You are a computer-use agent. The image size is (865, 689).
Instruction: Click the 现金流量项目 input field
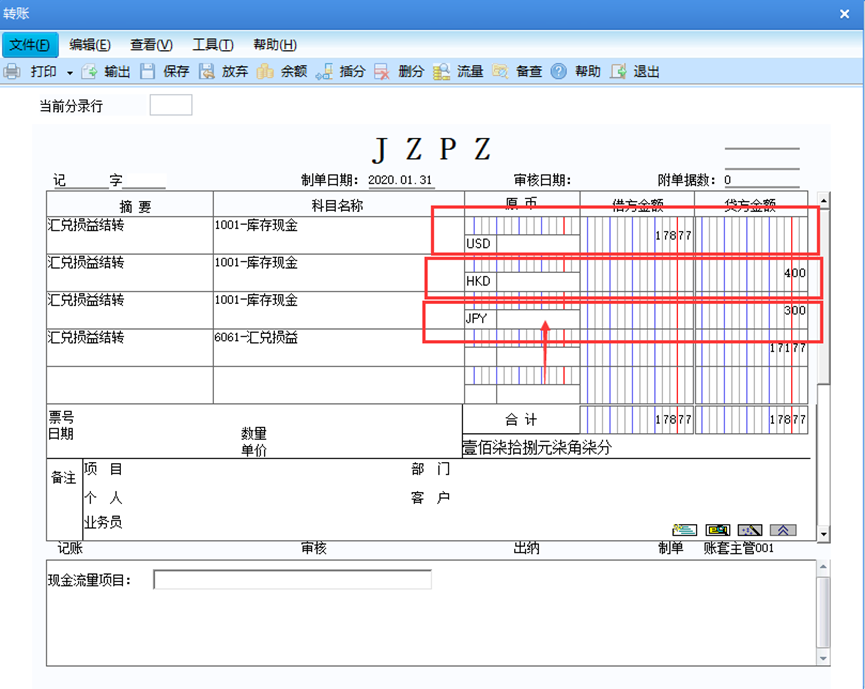(x=292, y=580)
